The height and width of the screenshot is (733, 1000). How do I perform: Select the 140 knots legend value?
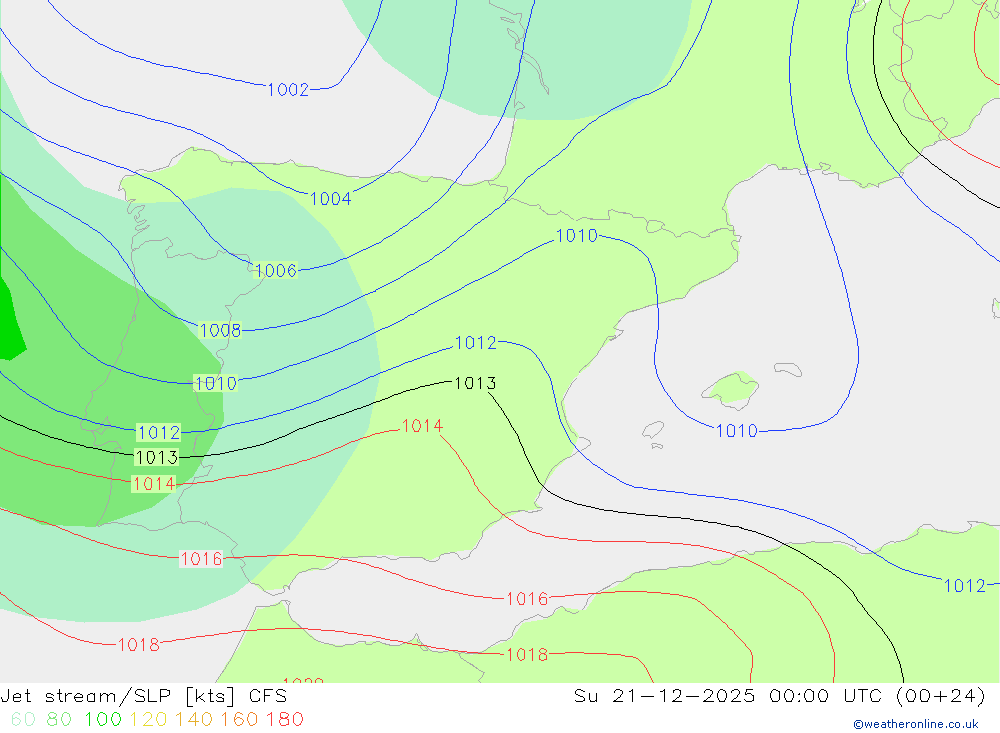click(194, 720)
